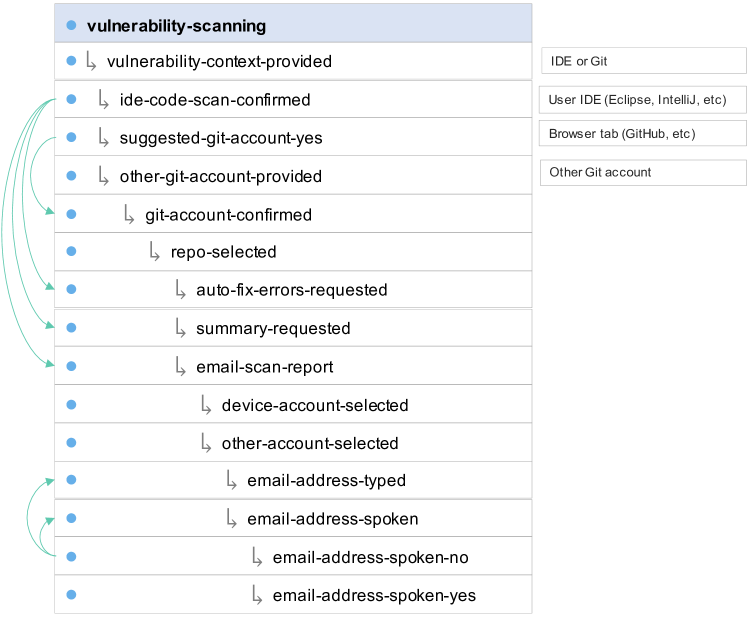The width and height of the screenshot is (747, 621).
Task: Click the blue dot beside git-account-confirmed
Action: (70, 214)
